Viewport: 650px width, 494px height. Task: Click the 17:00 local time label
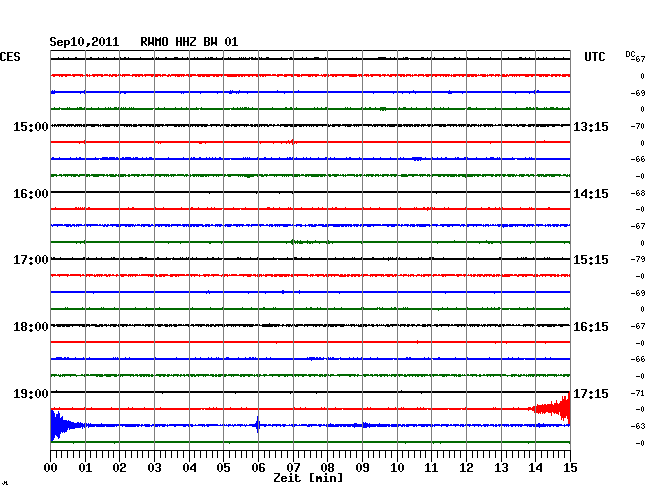[x=31, y=260]
